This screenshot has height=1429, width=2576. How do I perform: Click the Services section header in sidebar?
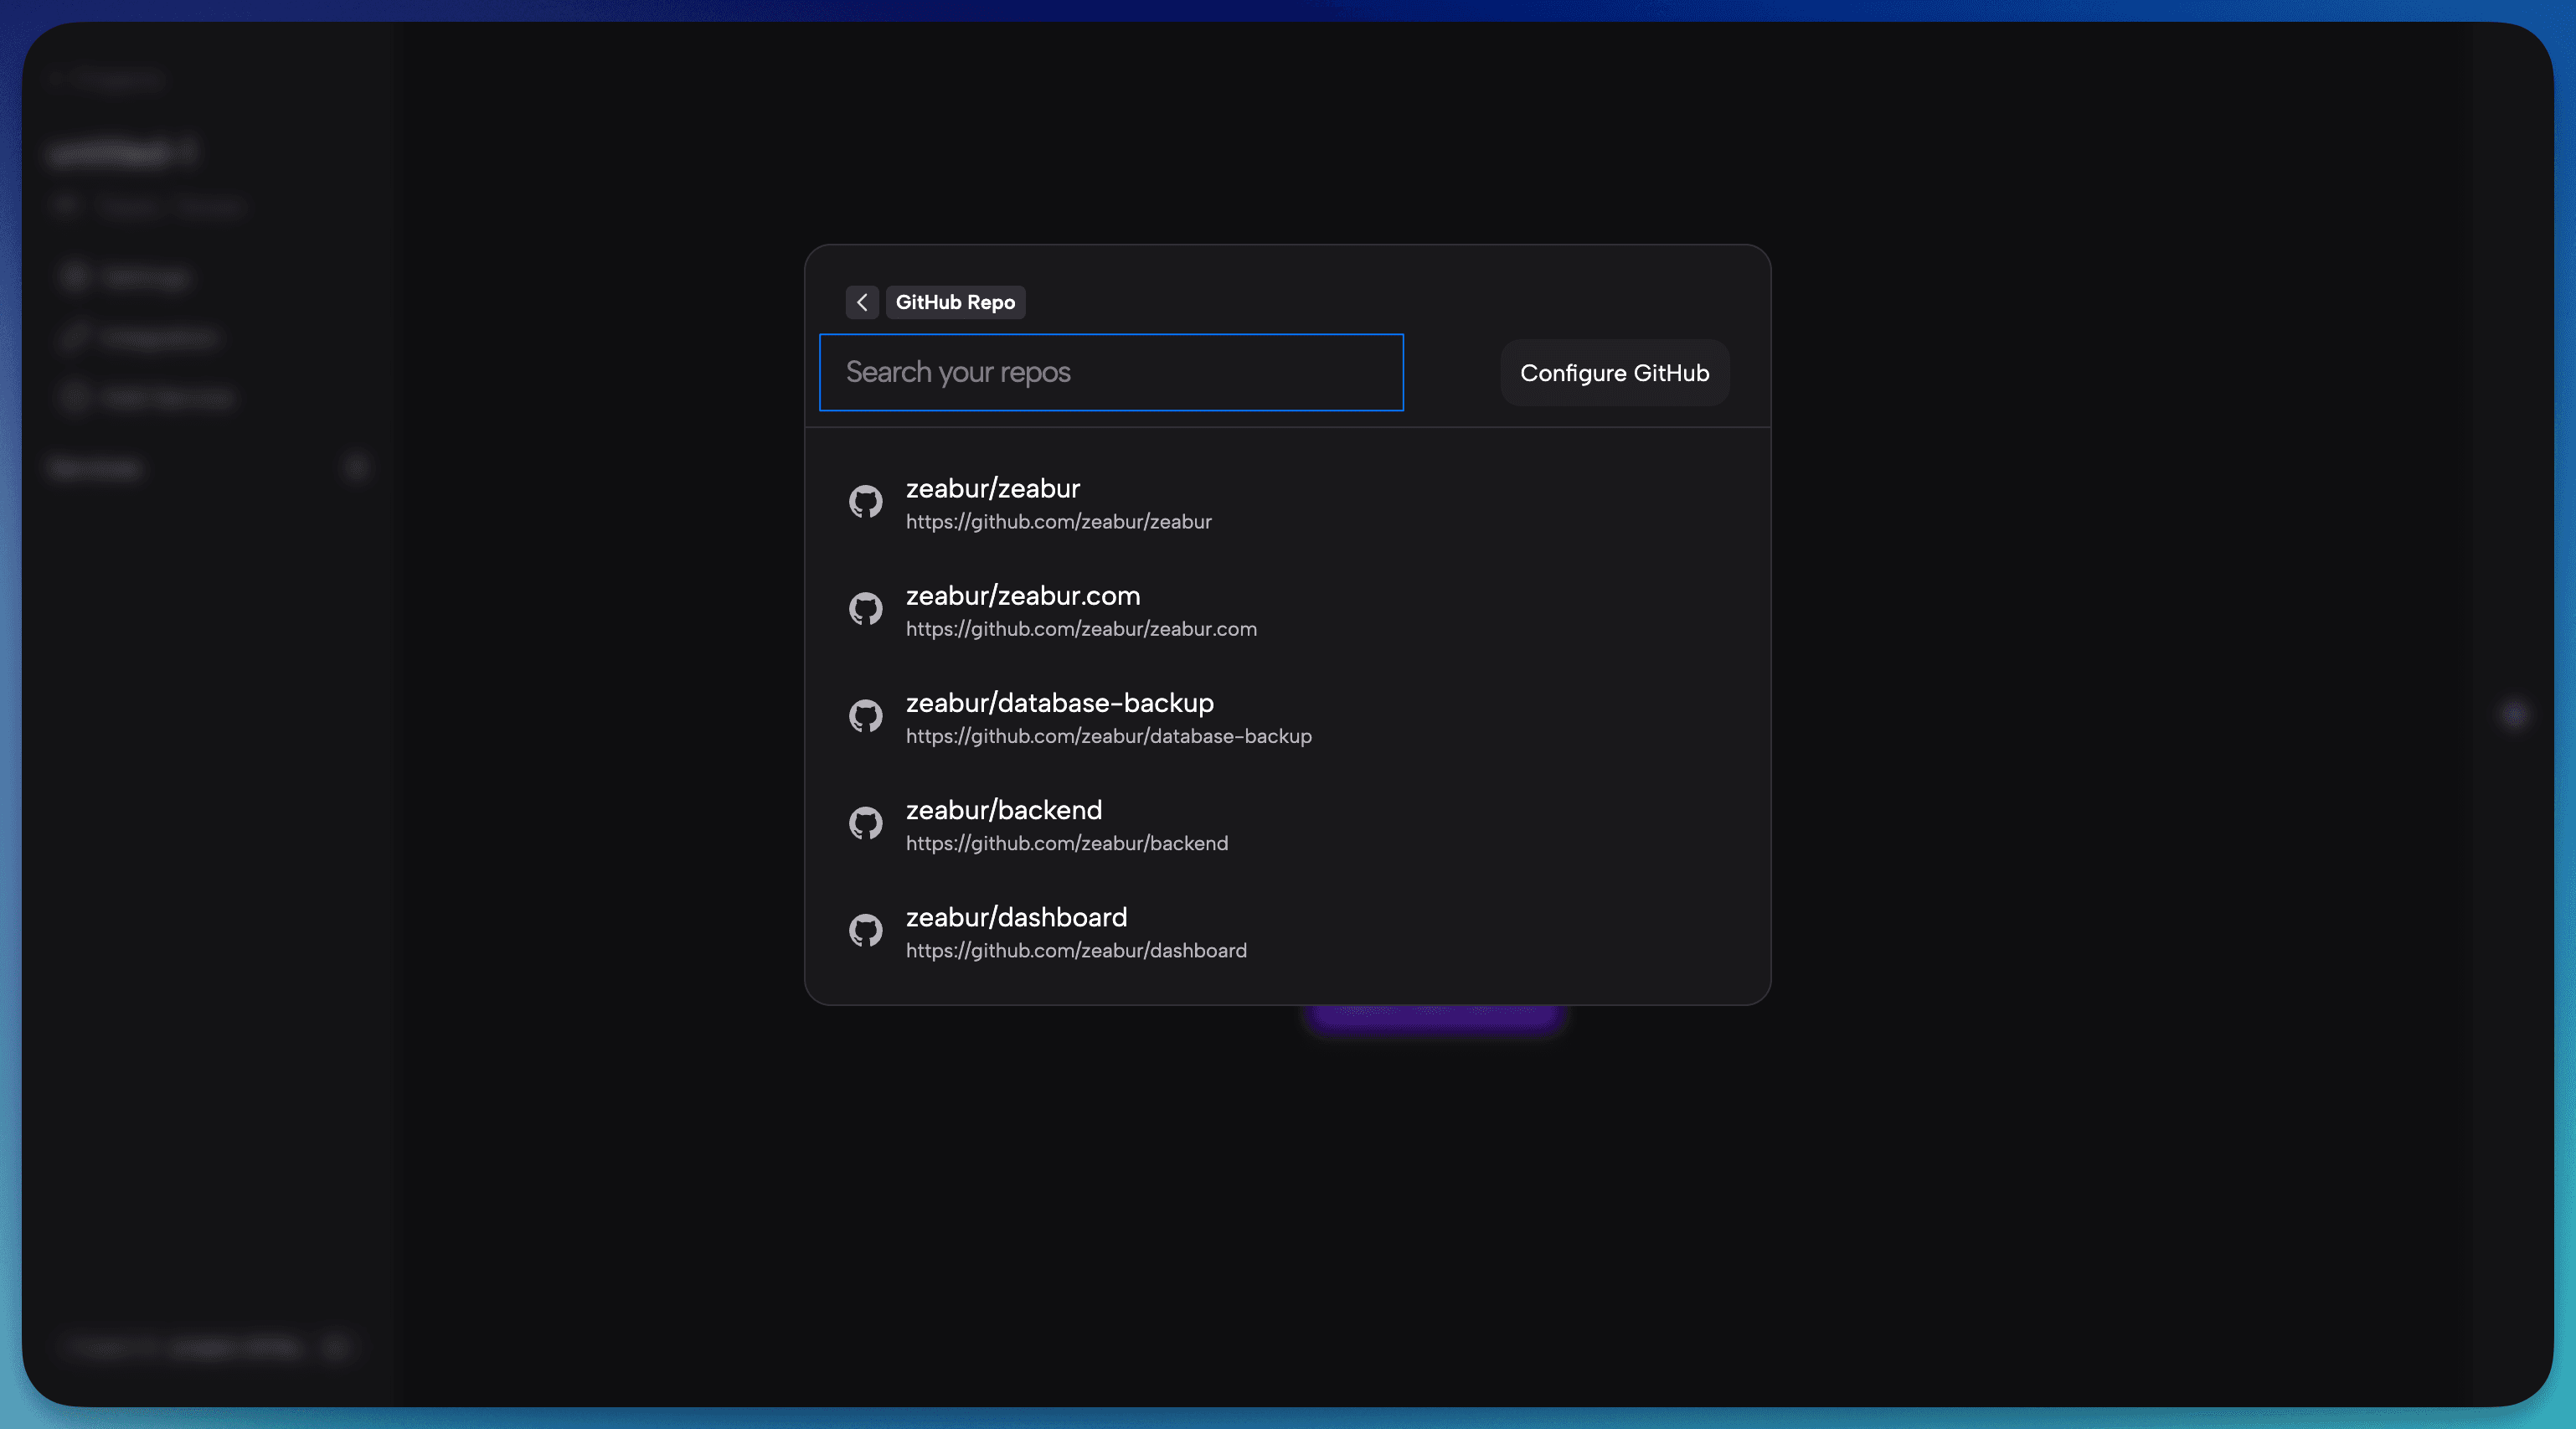click(95, 467)
